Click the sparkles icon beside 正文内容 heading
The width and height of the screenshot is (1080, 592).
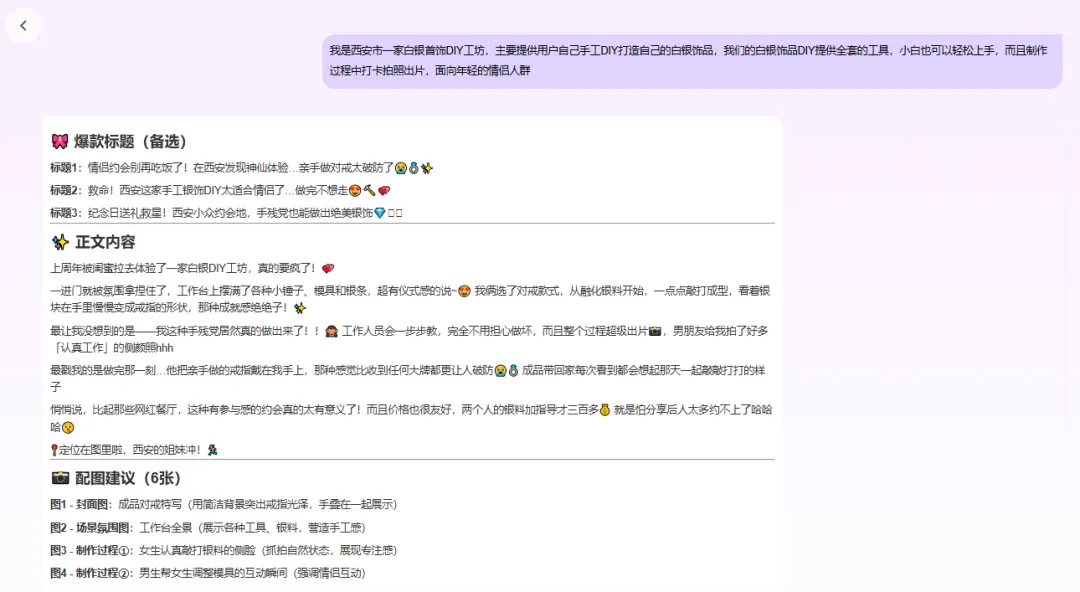(x=60, y=242)
